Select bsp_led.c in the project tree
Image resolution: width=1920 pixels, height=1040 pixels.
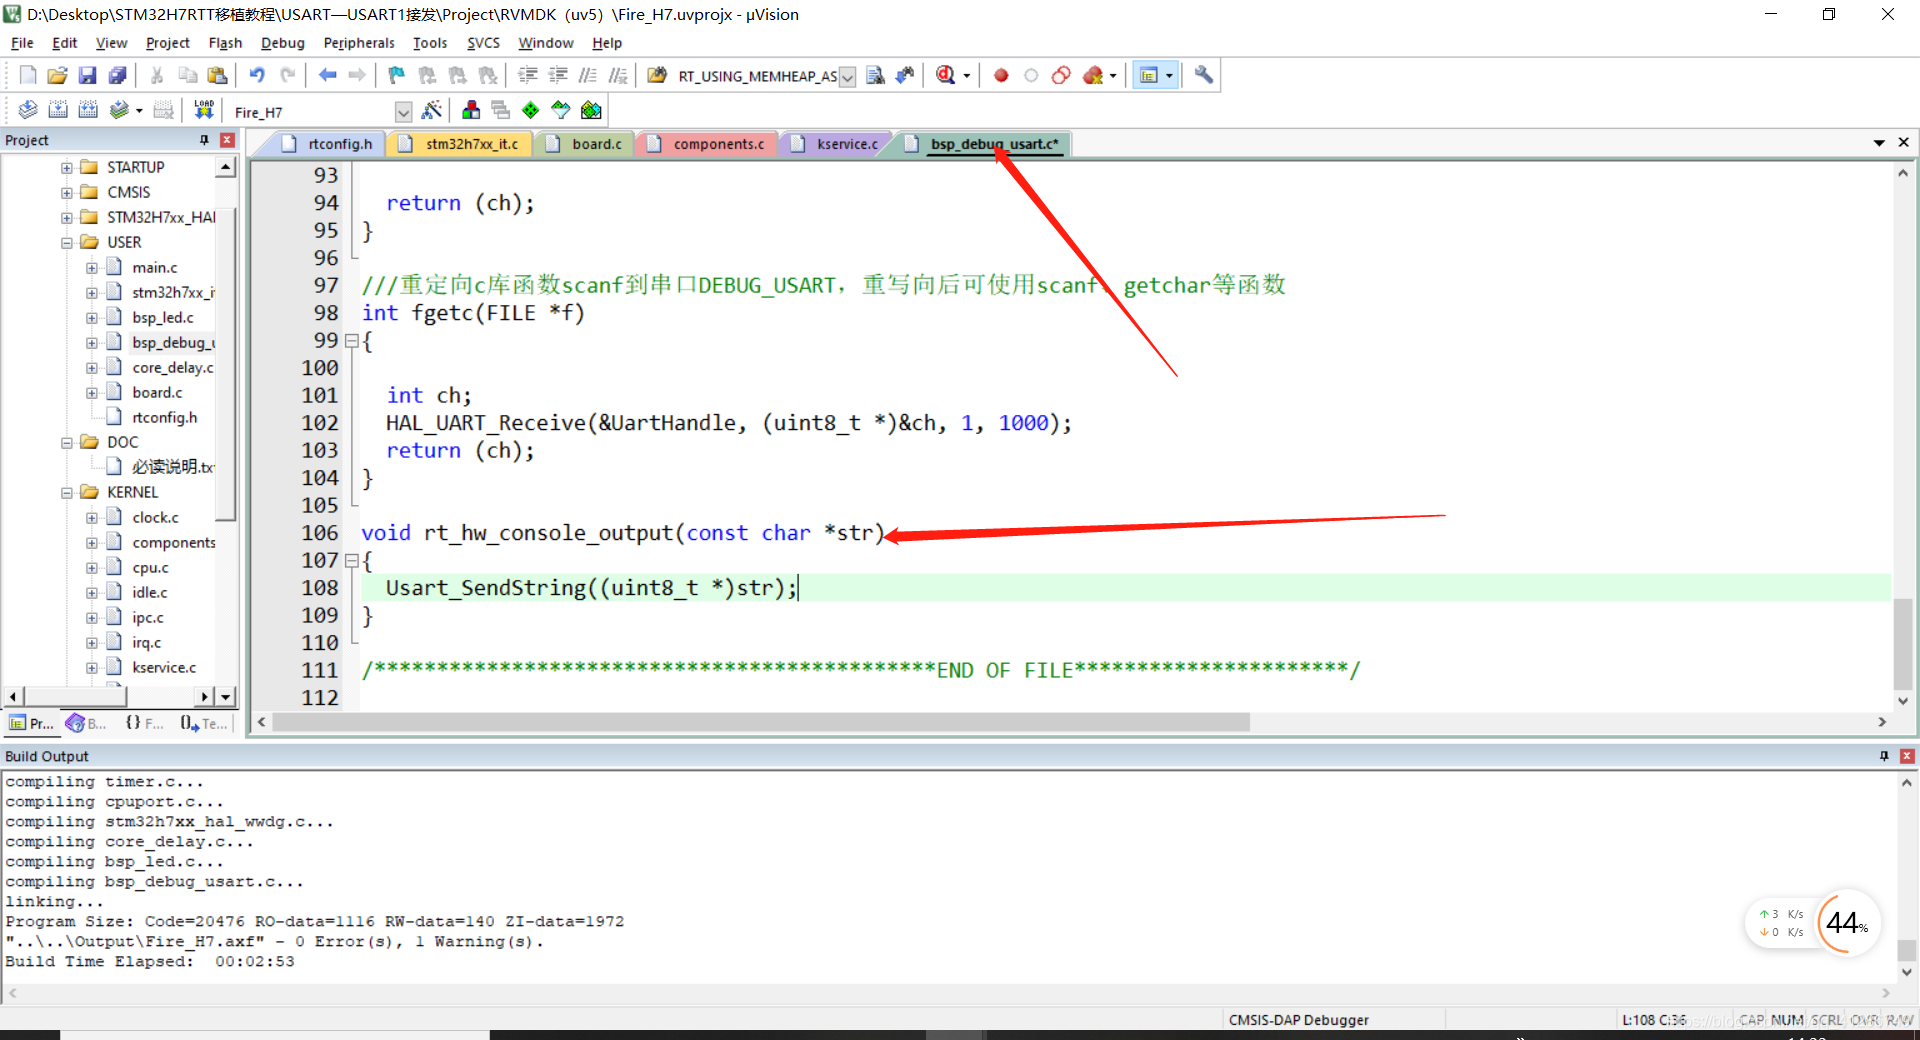(x=162, y=317)
